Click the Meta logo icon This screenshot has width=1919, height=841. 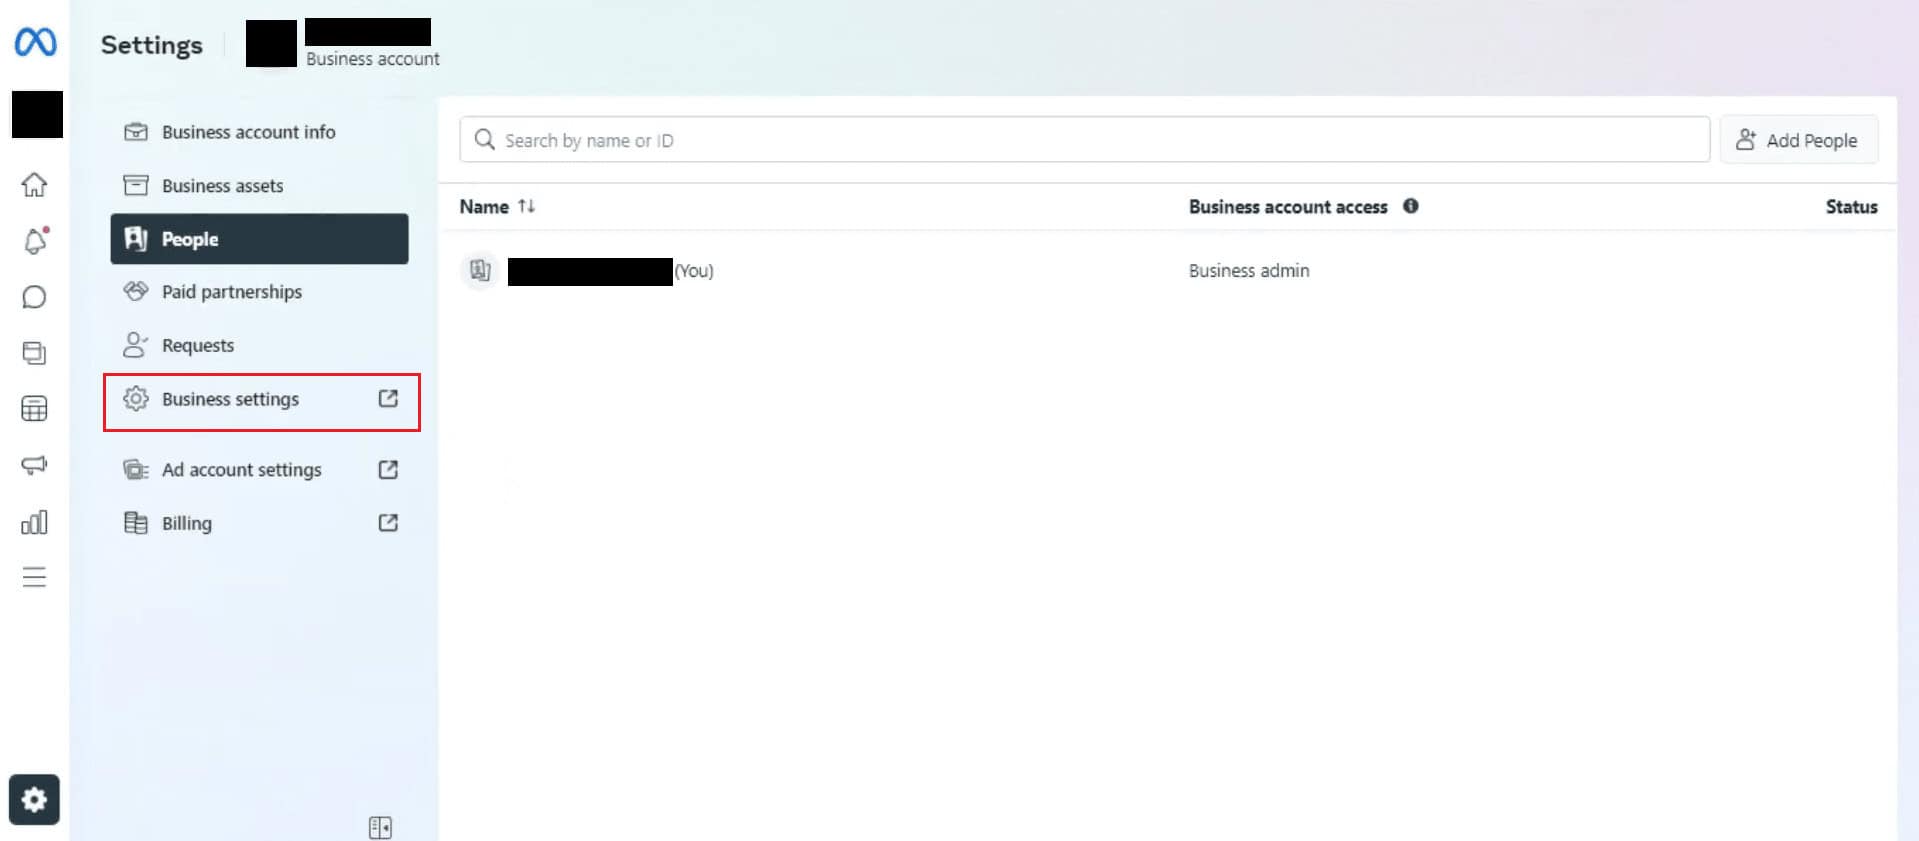tap(35, 42)
